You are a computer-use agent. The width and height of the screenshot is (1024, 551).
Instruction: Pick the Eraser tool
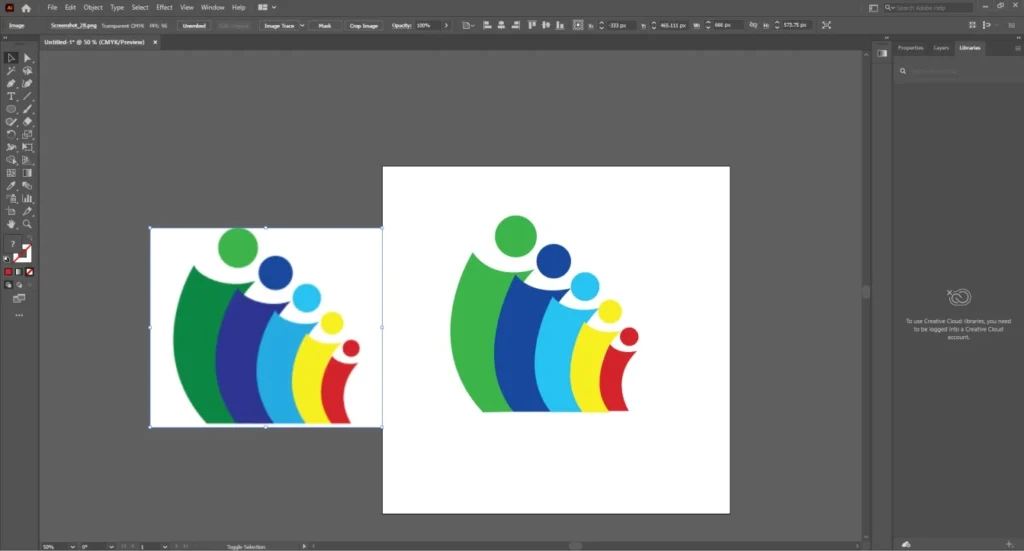pos(27,122)
